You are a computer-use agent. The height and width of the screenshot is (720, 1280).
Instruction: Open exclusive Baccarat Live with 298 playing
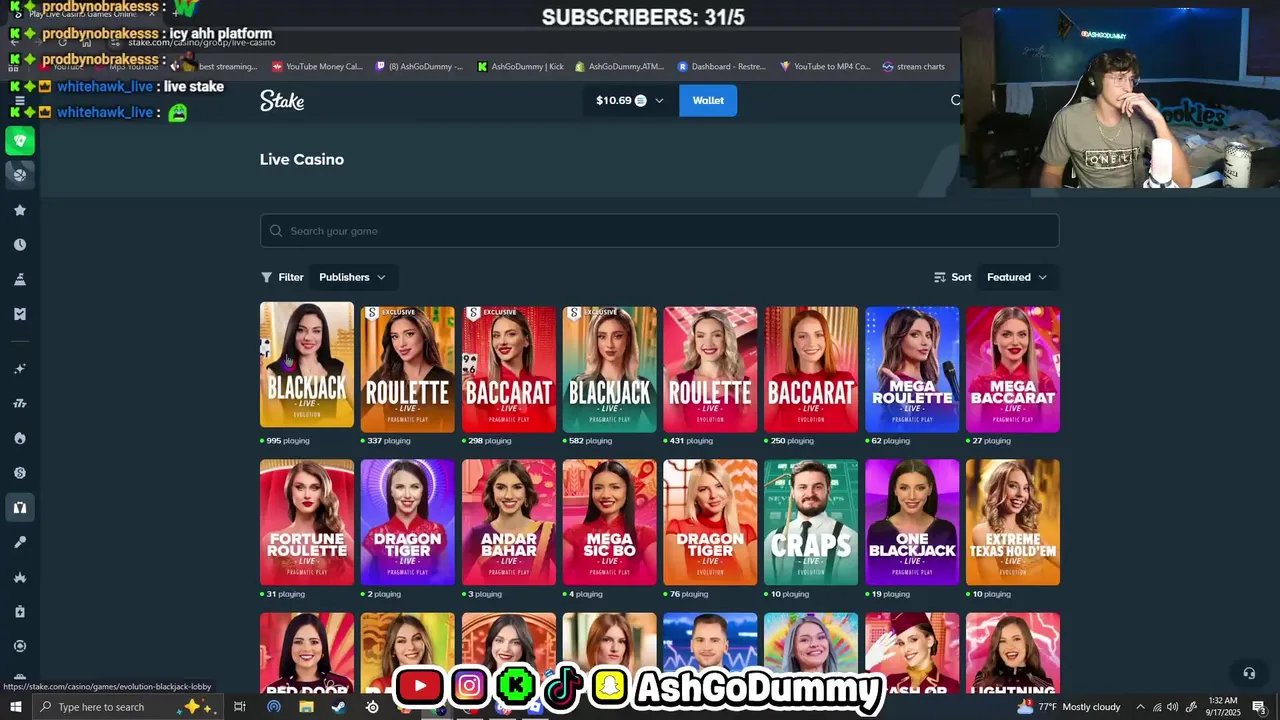coord(508,369)
